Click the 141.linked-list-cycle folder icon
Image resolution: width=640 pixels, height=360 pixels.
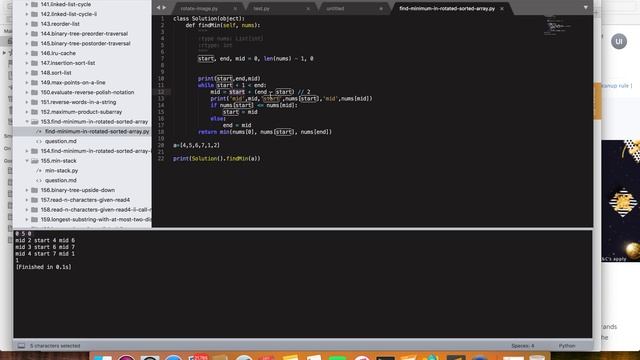pos(35,4)
